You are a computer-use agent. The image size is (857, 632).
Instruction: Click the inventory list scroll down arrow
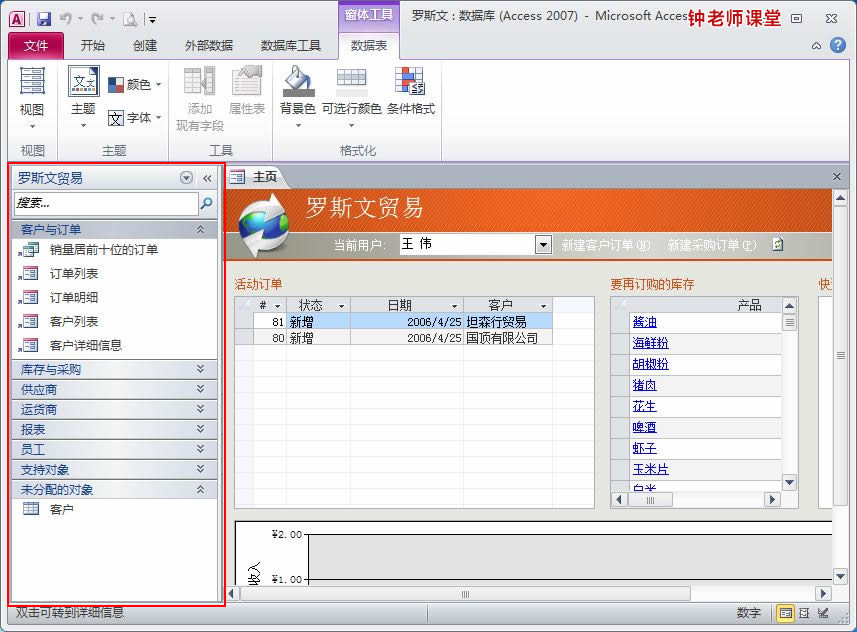tap(789, 482)
